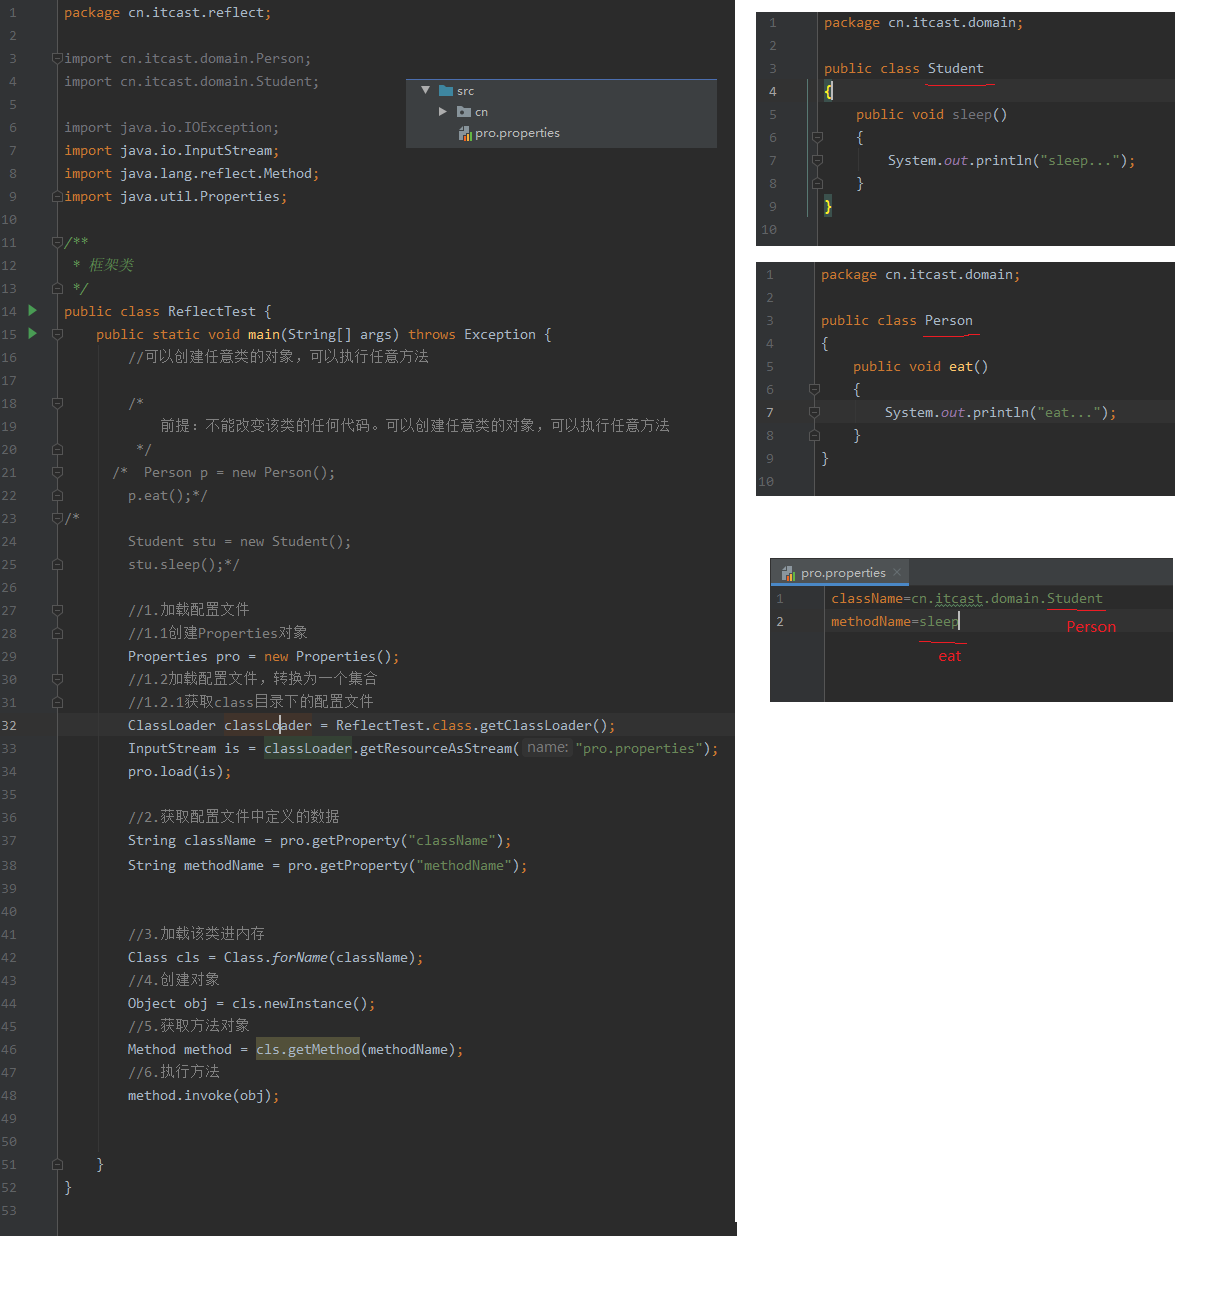The height and width of the screenshot is (1310, 1216).
Task: Click the forName method call
Action: pyautogui.click(x=300, y=957)
